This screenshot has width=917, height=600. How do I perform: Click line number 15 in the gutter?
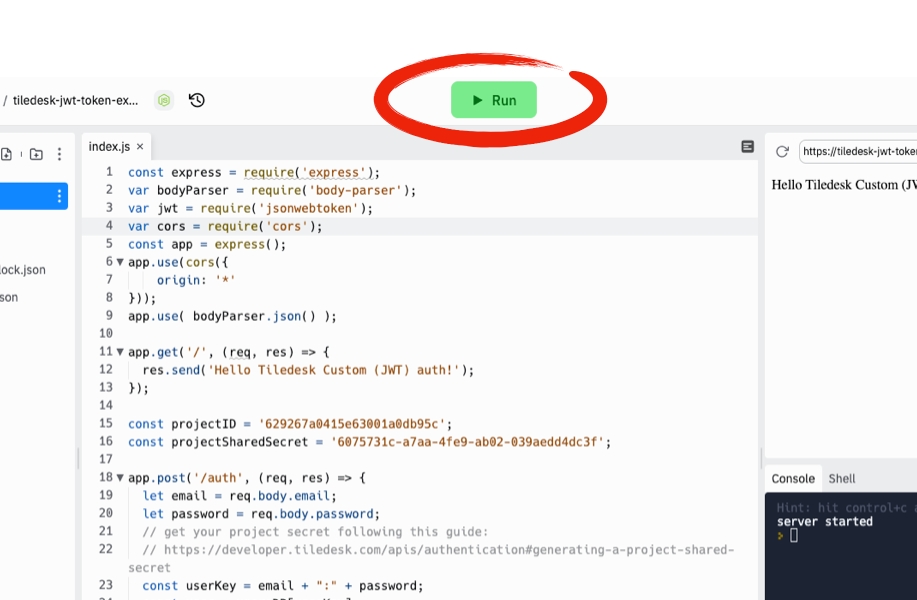106,423
